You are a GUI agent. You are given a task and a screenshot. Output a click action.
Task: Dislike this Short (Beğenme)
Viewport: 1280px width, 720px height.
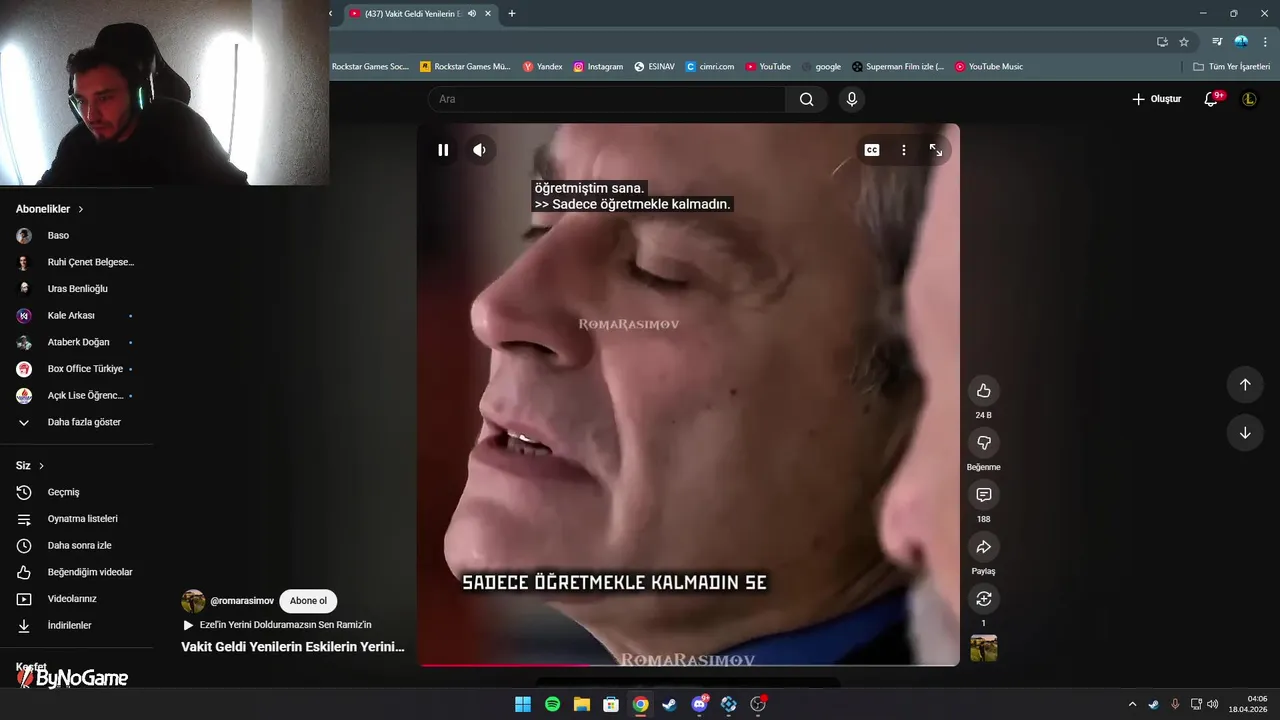983,443
